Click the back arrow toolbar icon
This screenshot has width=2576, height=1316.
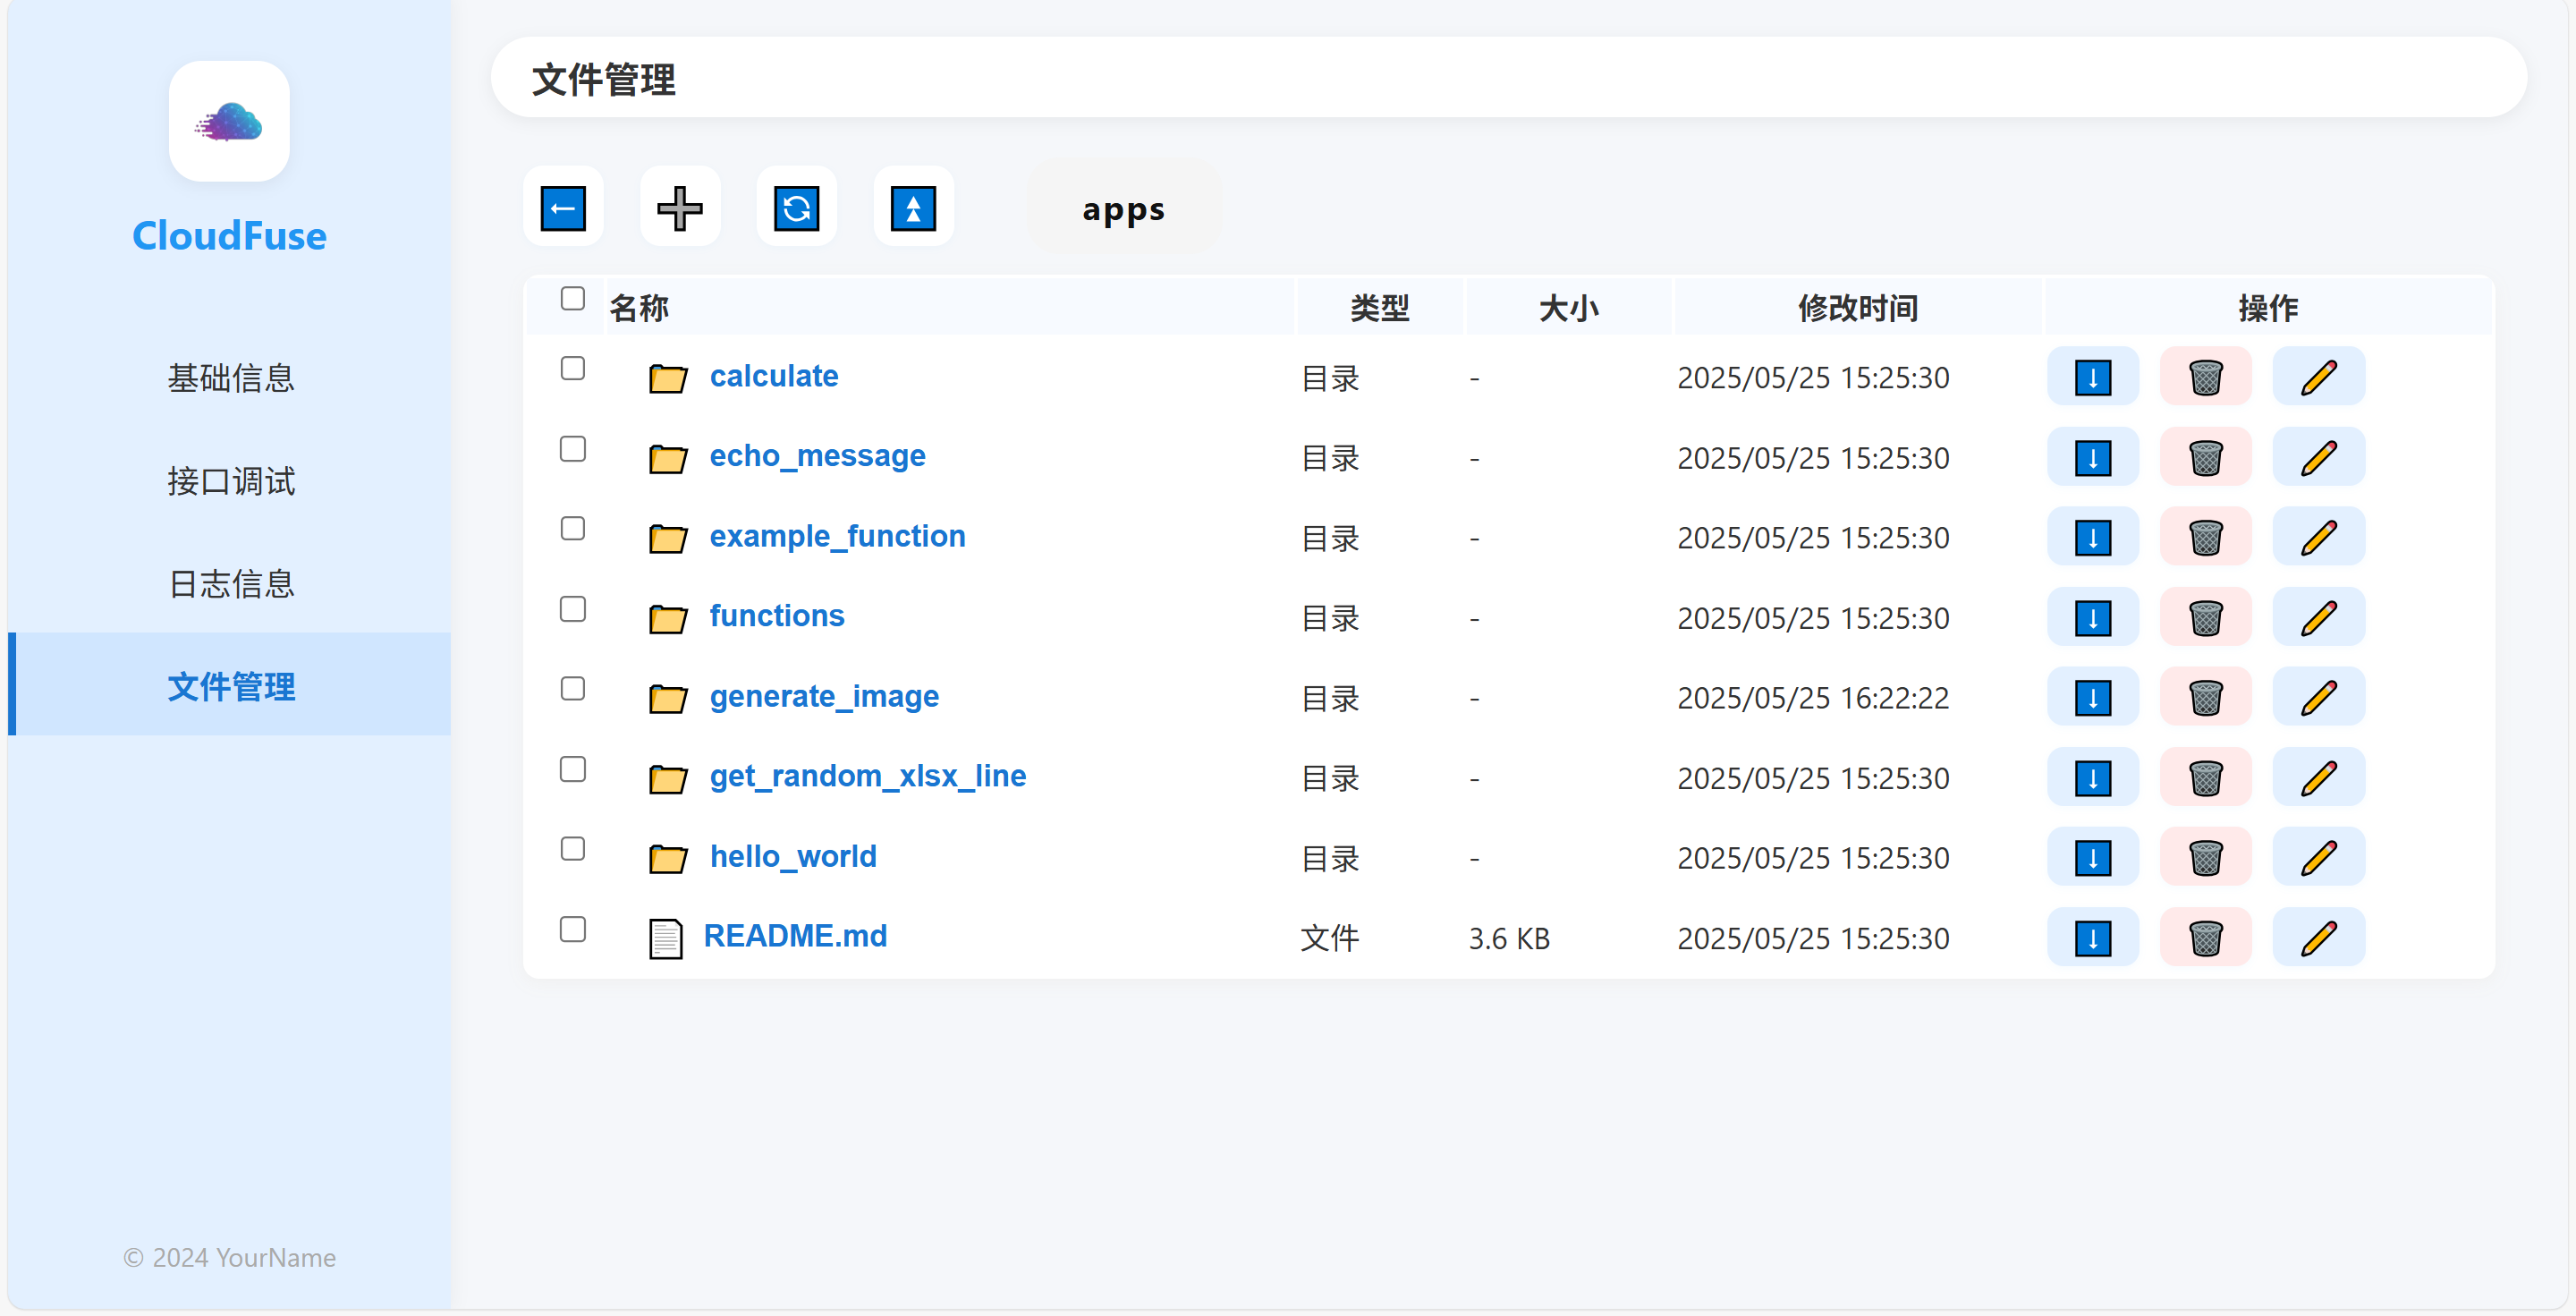click(x=562, y=208)
